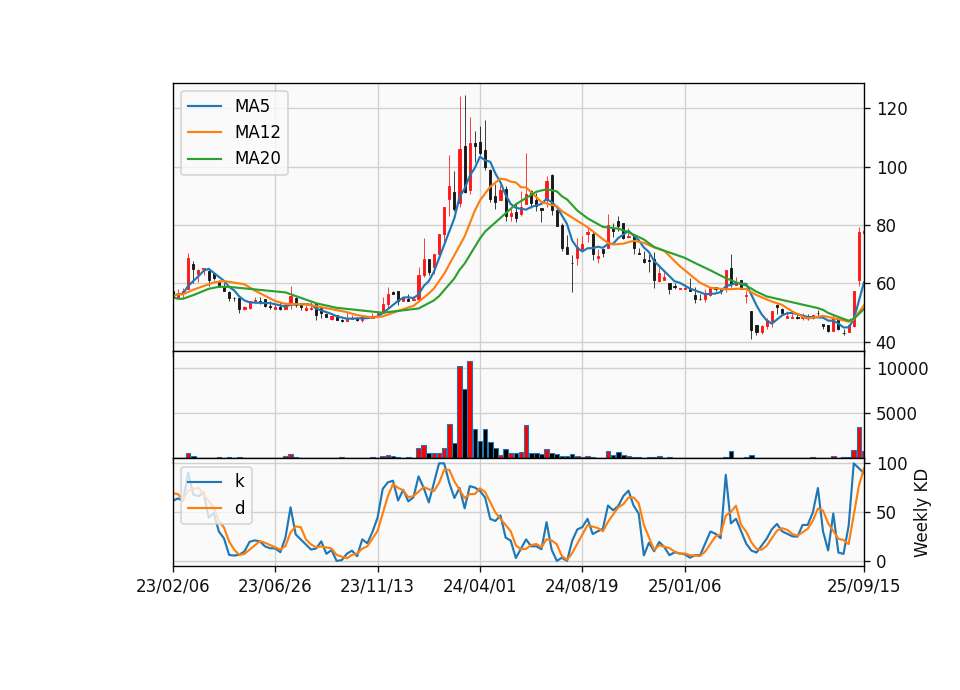Click the 120 price axis label

point(892,110)
